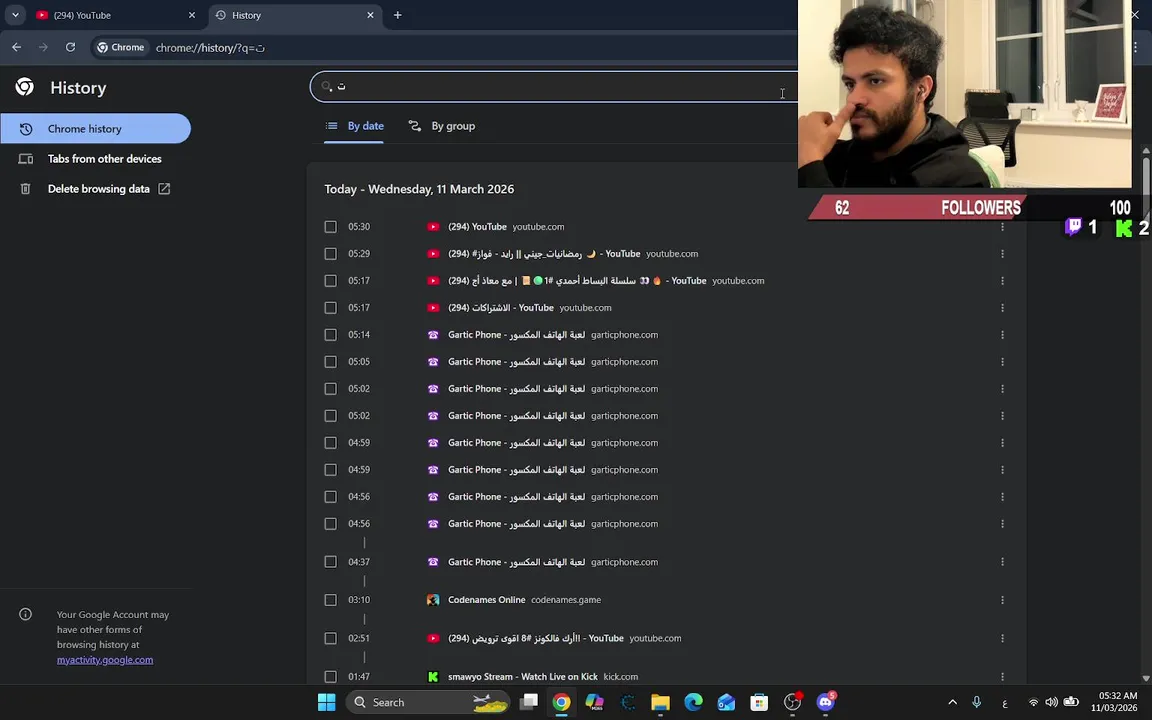Open the tab search dropdown arrow
The height and width of the screenshot is (720, 1152).
point(15,15)
